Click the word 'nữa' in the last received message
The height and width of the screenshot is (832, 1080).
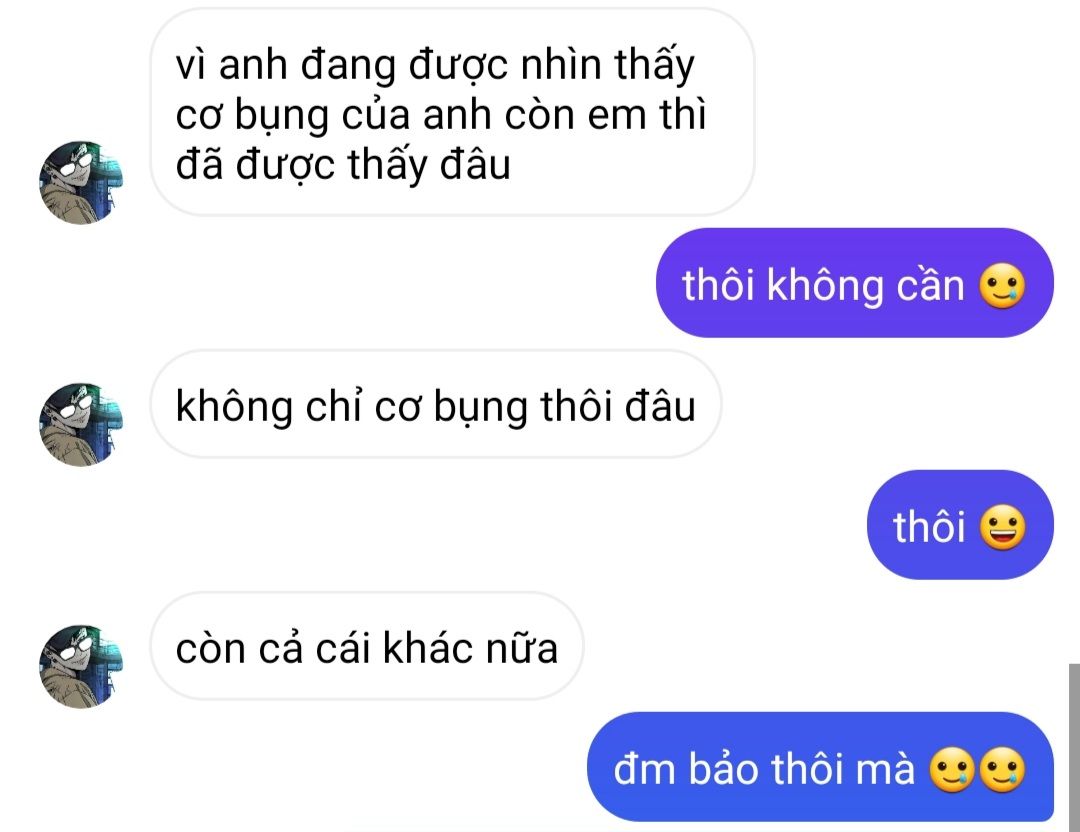pos(522,648)
